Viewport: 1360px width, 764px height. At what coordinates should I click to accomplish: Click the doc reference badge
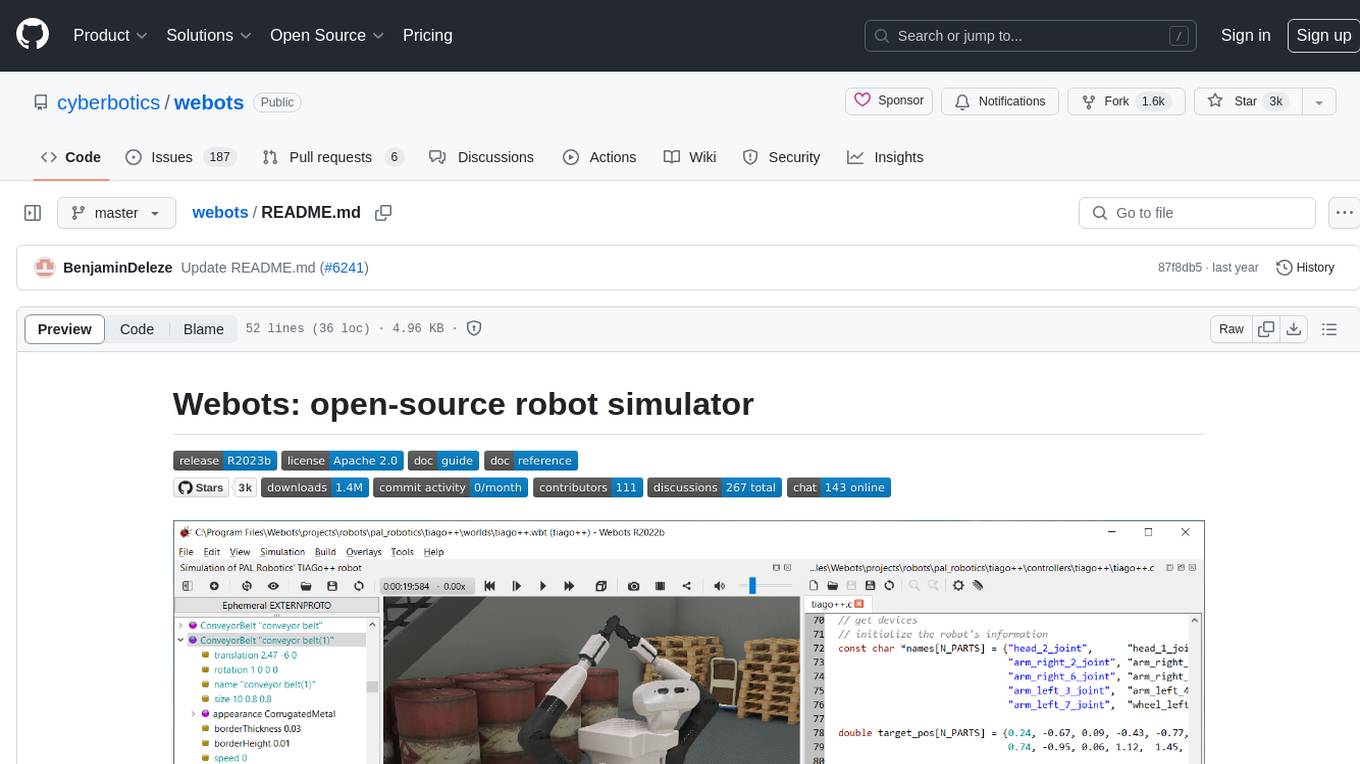pos(531,461)
